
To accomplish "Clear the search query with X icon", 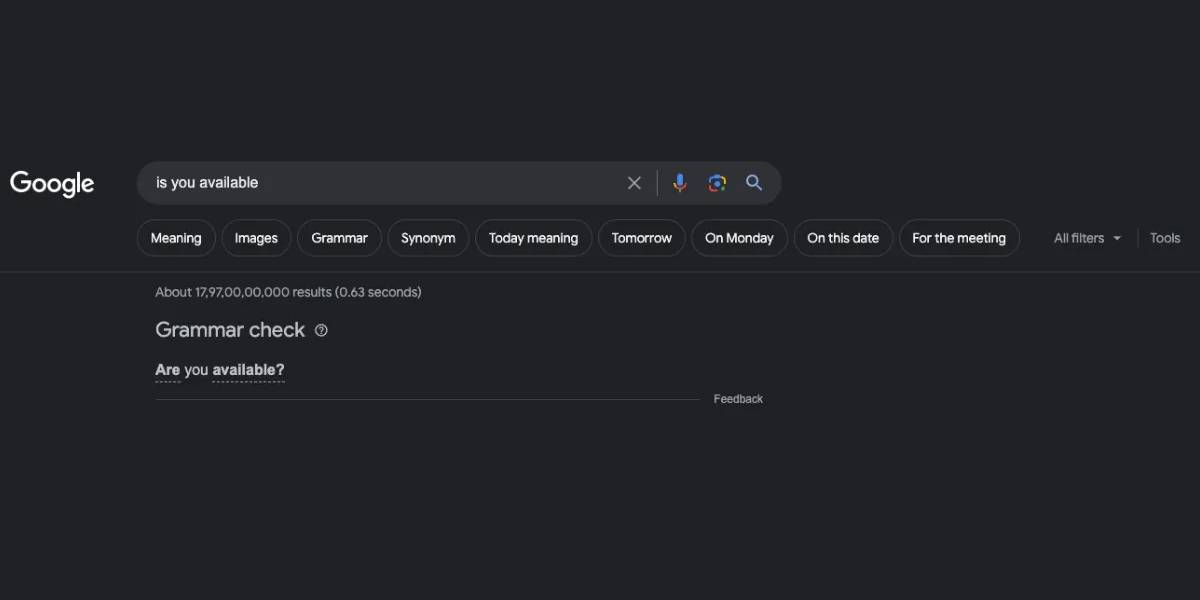I will coord(634,183).
